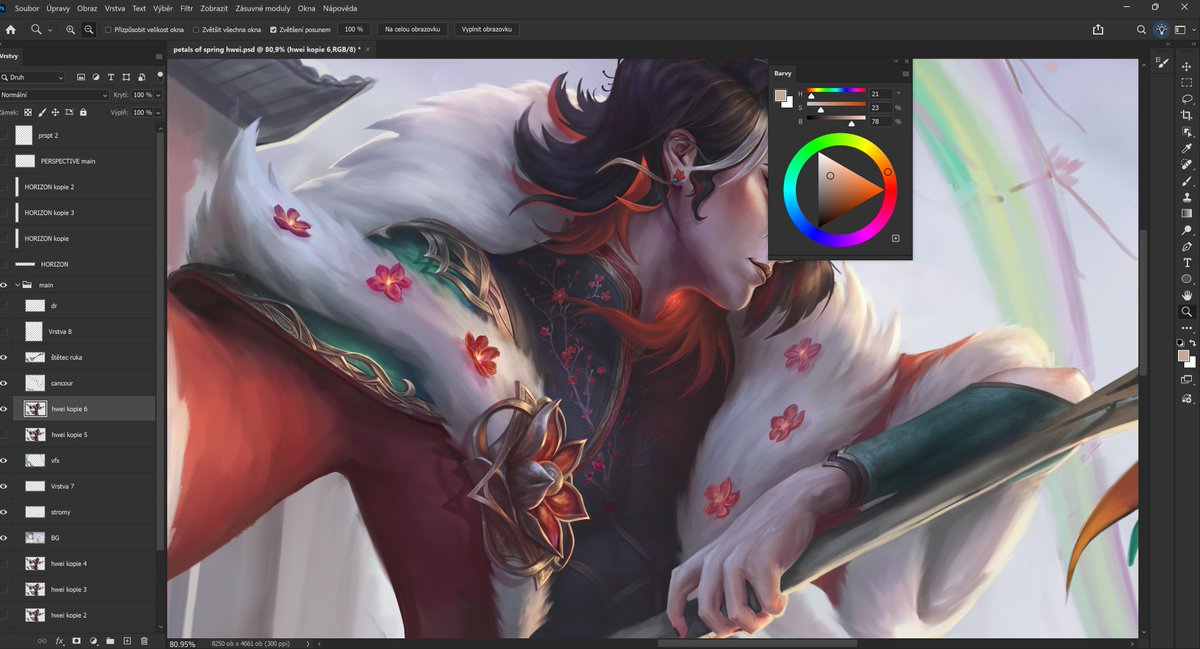Screen dimensions: 1200x649
Task: Create a new layer with plus icon
Action: (127, 640)
